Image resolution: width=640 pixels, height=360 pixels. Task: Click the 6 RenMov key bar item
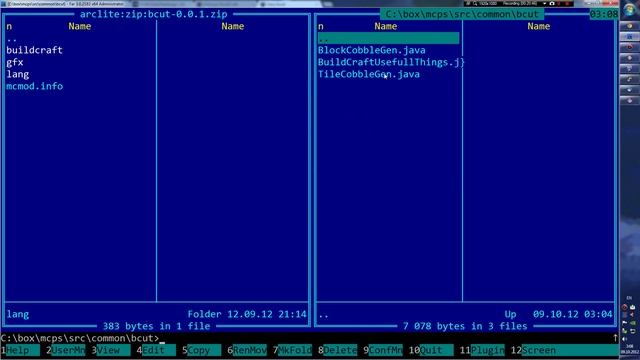247,350
